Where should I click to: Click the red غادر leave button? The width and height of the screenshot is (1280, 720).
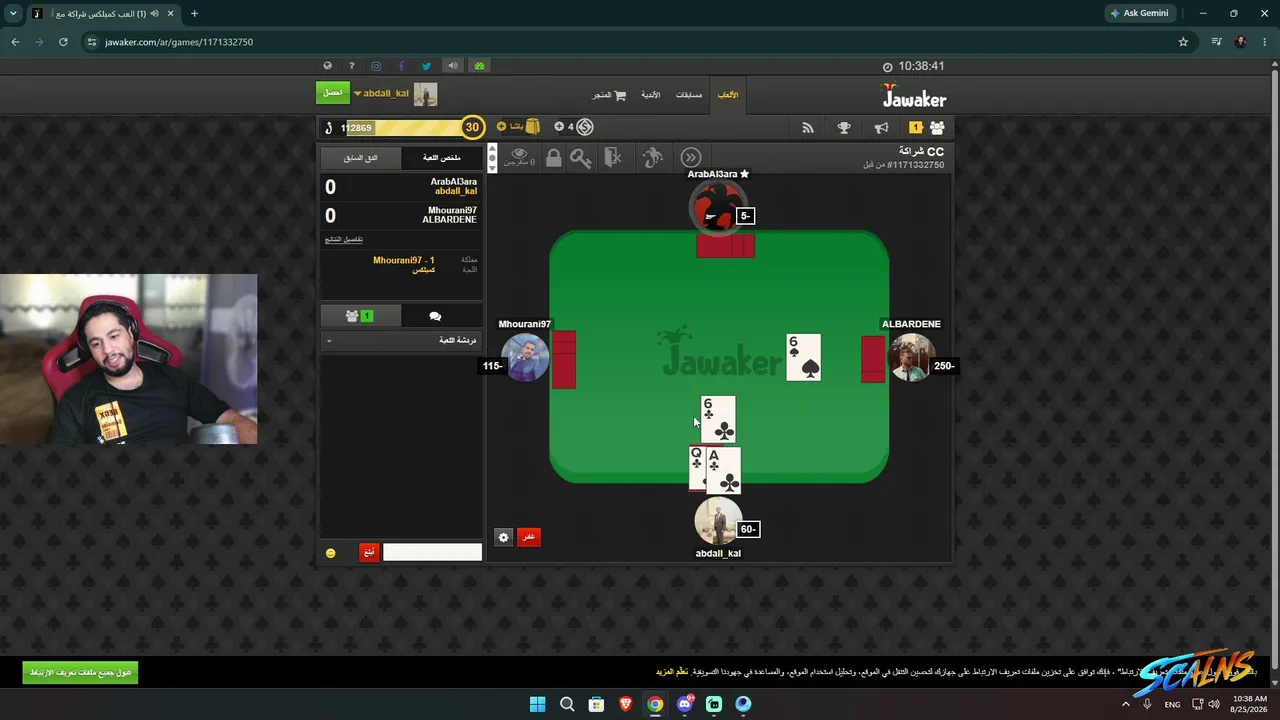click(x=529, y=537)
